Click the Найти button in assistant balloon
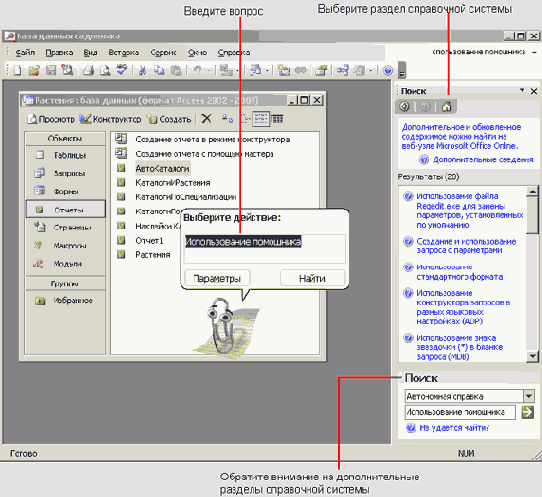 pos(312,278)
